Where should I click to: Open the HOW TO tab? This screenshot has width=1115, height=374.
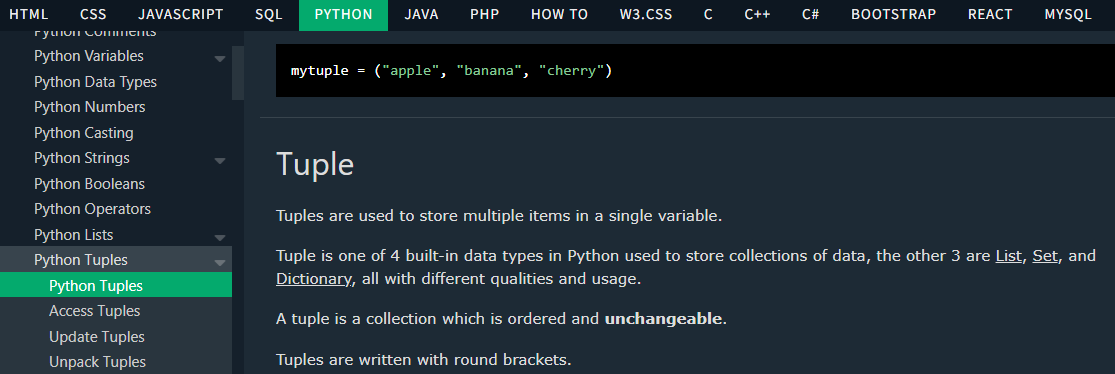point(560,14)
